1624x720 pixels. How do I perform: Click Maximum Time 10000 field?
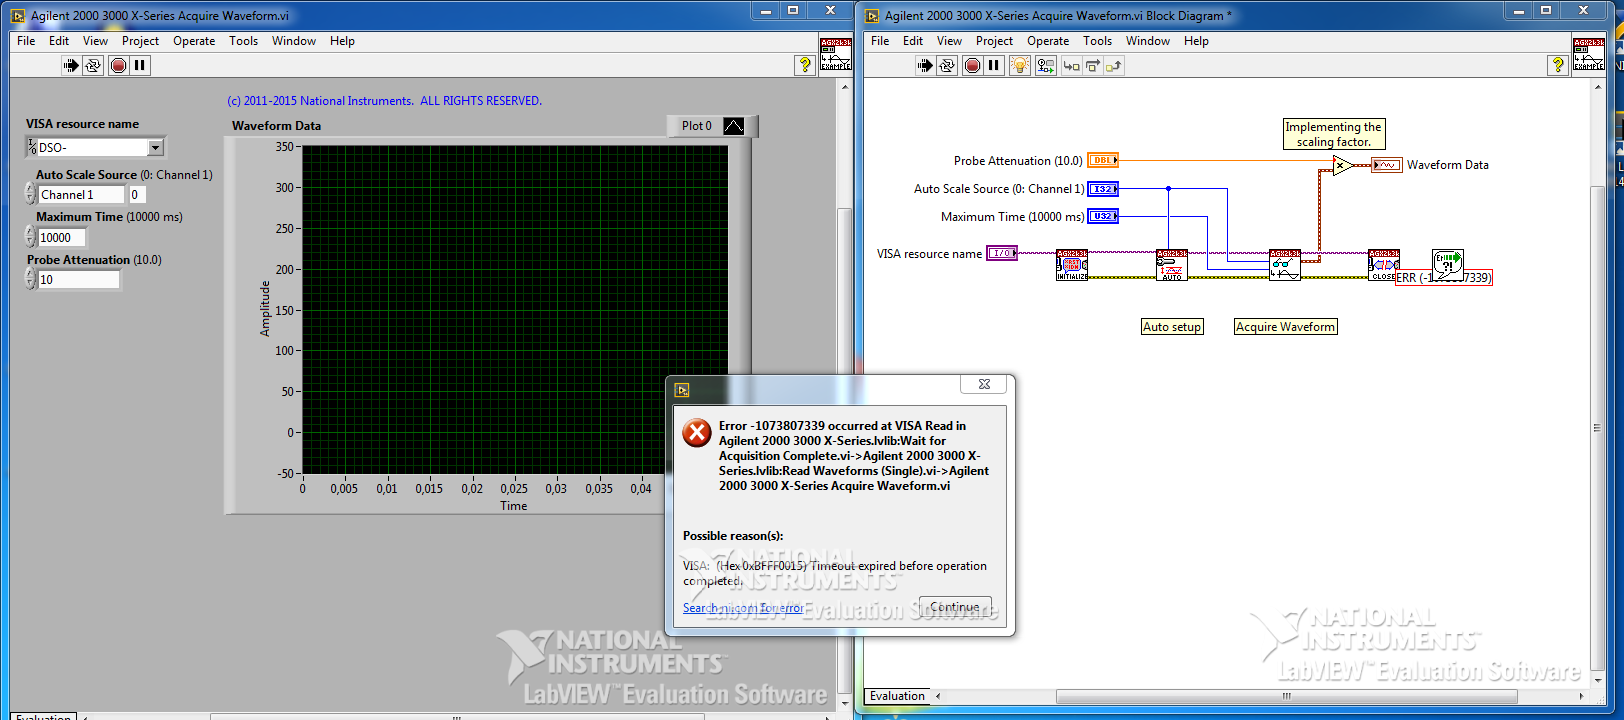tap(62, 237)
